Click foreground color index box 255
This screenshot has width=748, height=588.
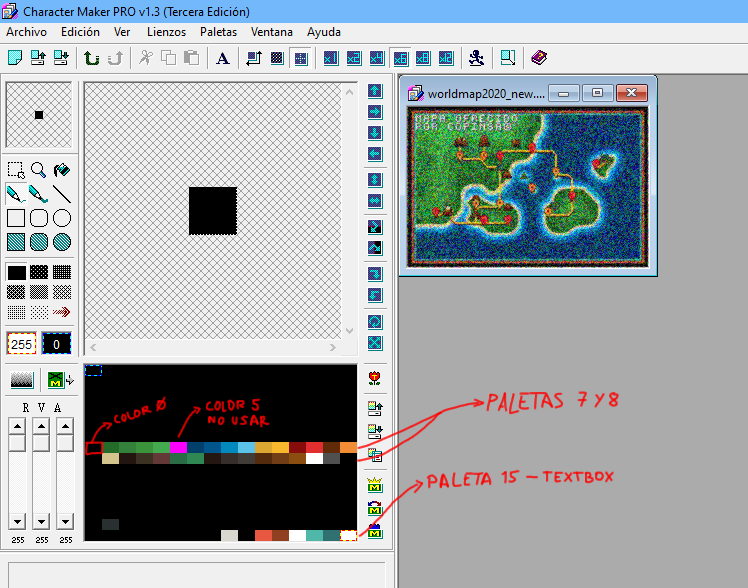coord(21,344)
